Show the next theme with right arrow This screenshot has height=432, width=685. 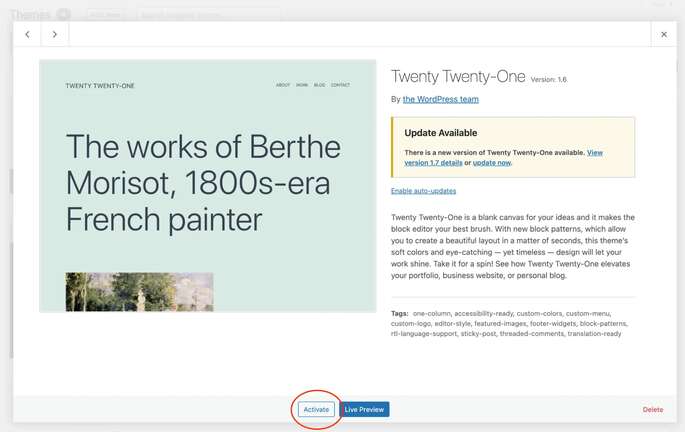point(55,34)
